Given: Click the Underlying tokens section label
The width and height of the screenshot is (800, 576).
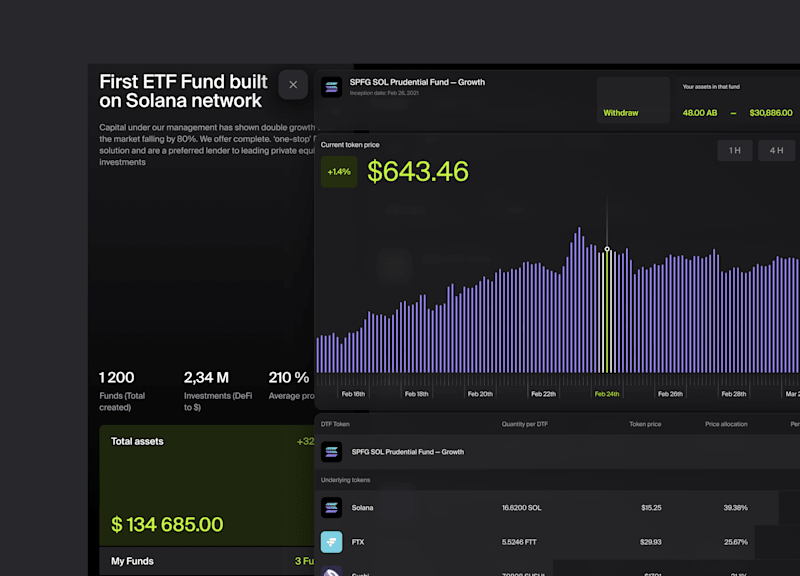Looking at the screenshot, I should click(x=345, y=480).
